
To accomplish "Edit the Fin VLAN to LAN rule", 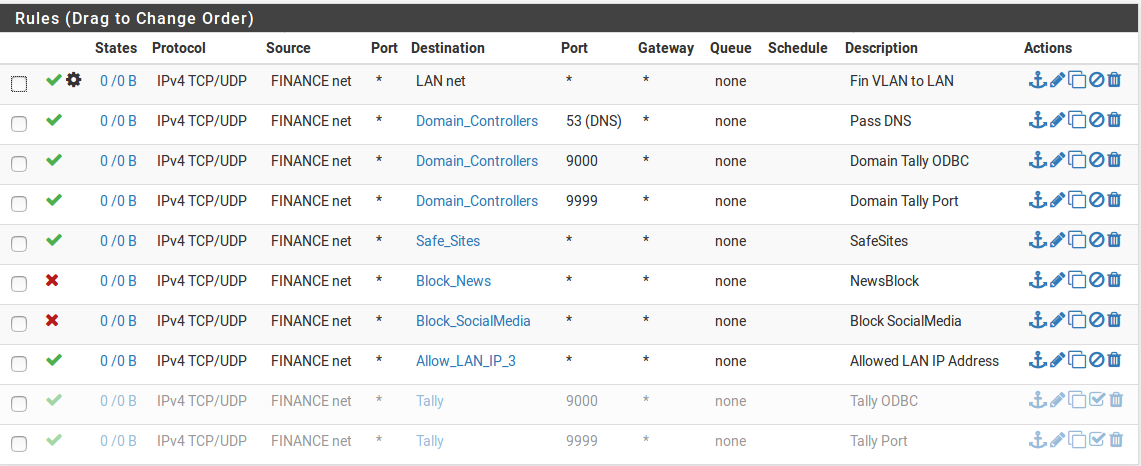I will pyautogui.click(x=1057, y=80).
